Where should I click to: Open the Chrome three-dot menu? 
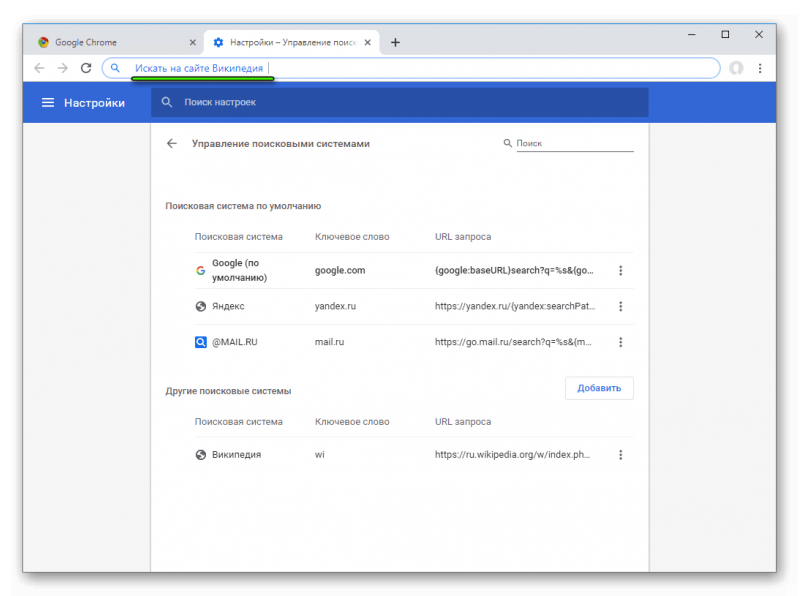click(760, 68)
